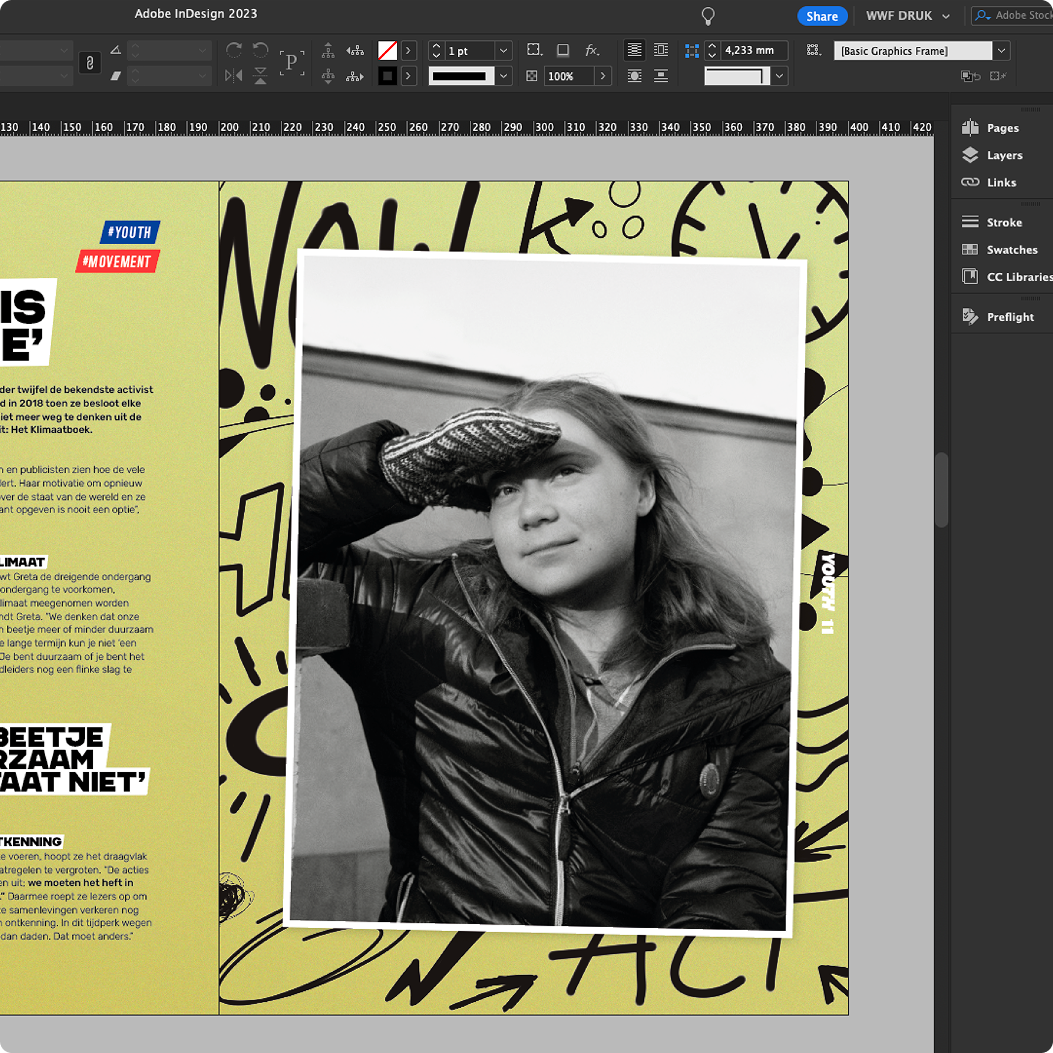Toggle the no text wrap option
The image size is (1053, 1053).
coord(634,50)
